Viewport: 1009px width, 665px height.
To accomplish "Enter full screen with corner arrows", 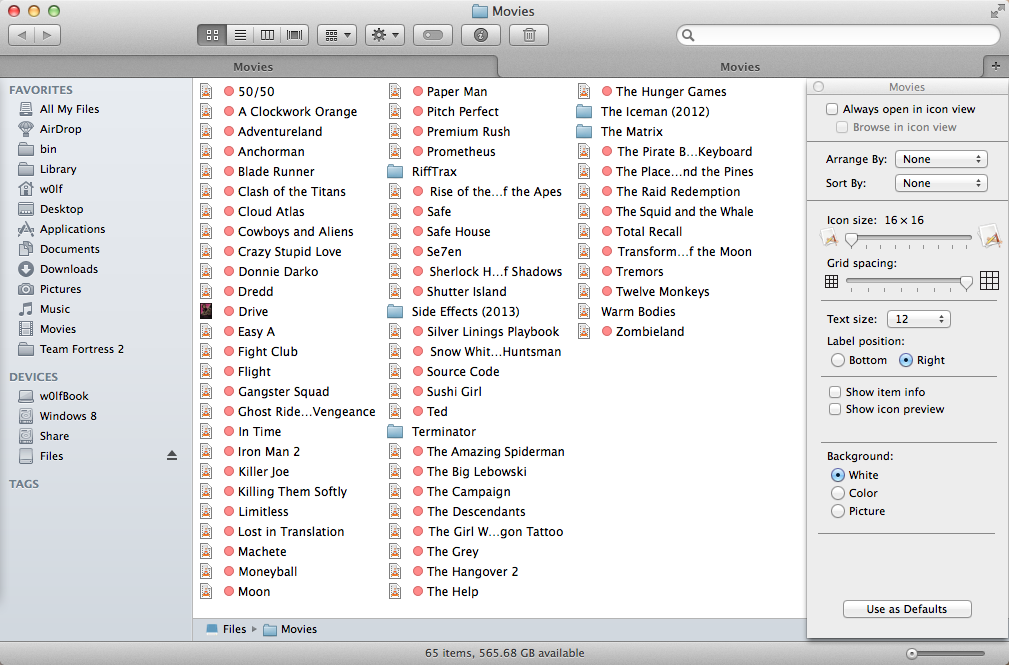I will (x=996, y=11).
